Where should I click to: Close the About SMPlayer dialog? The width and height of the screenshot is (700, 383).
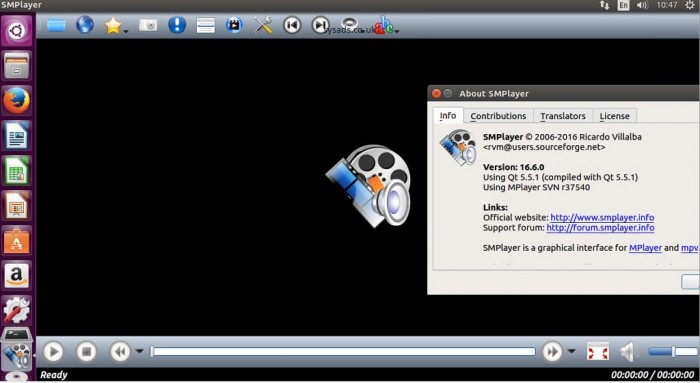click(x=436, y=93)
